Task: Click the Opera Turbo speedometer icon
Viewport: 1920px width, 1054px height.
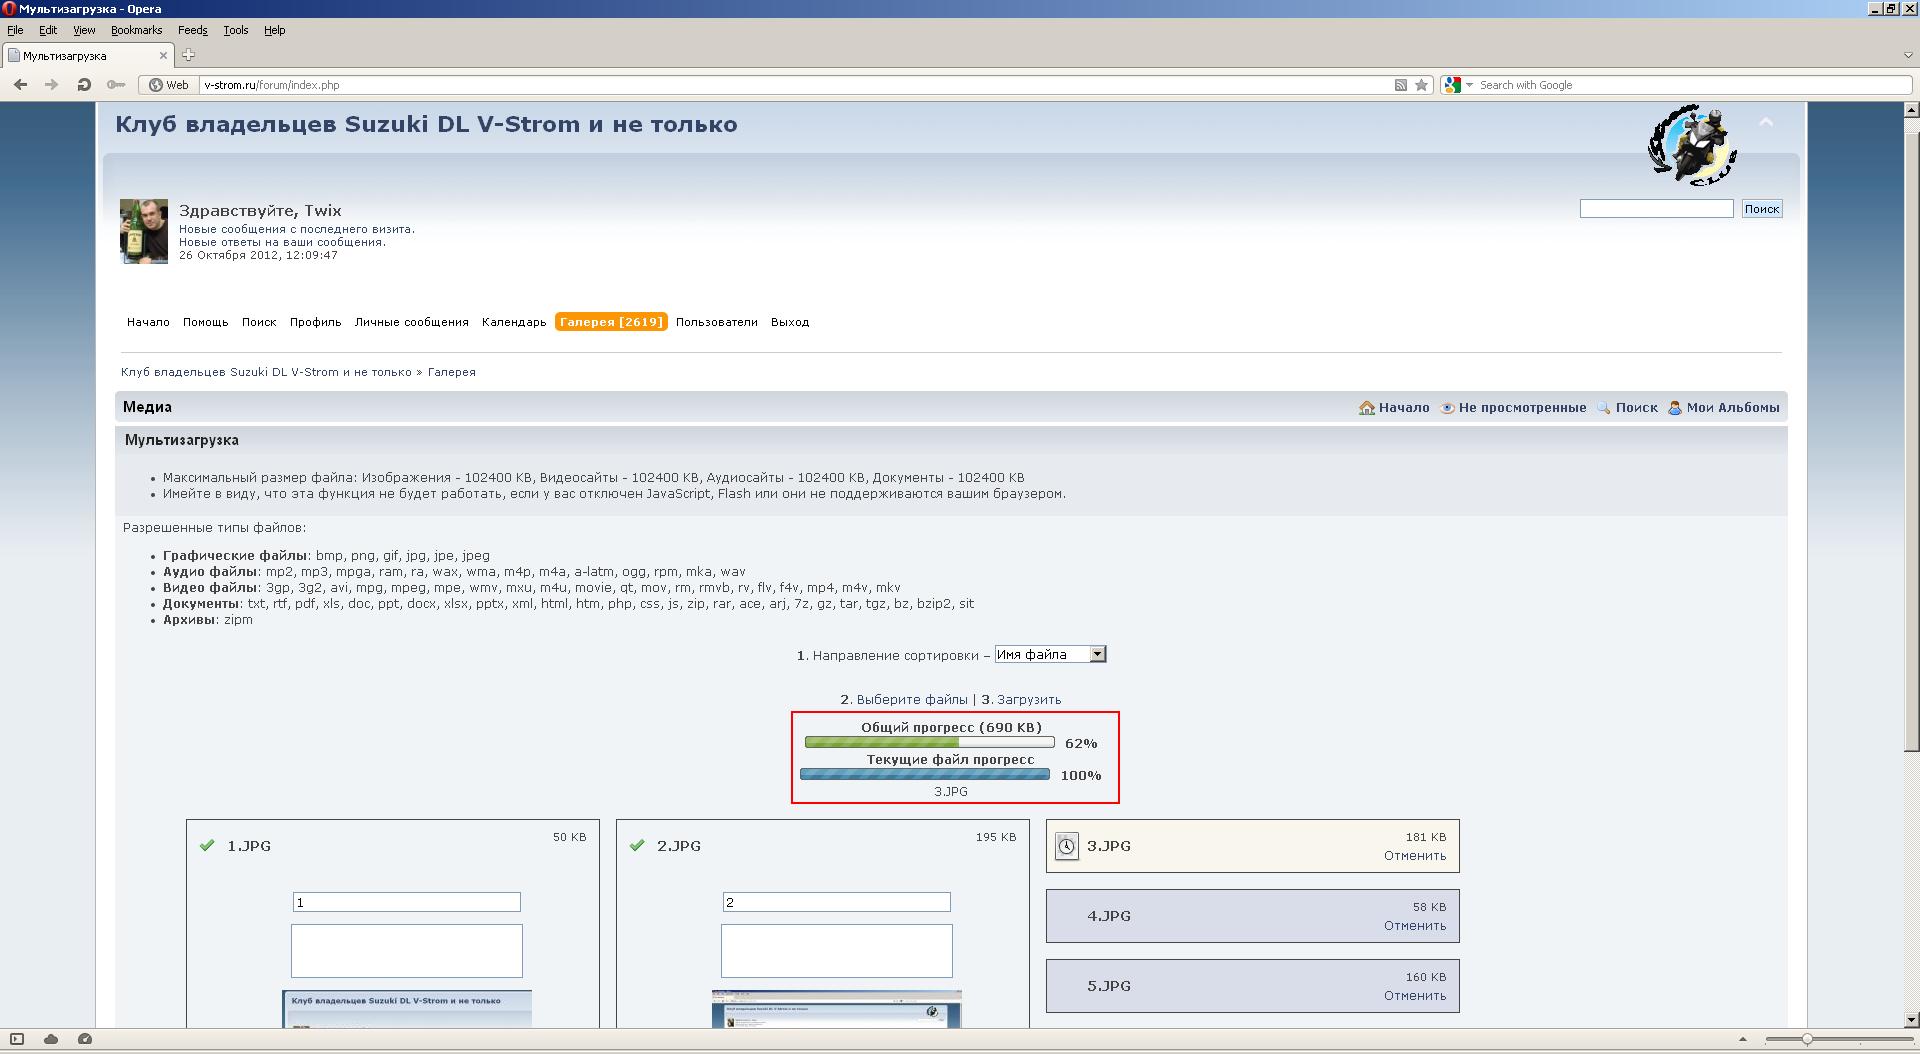Action: (x=85, y=1039)
